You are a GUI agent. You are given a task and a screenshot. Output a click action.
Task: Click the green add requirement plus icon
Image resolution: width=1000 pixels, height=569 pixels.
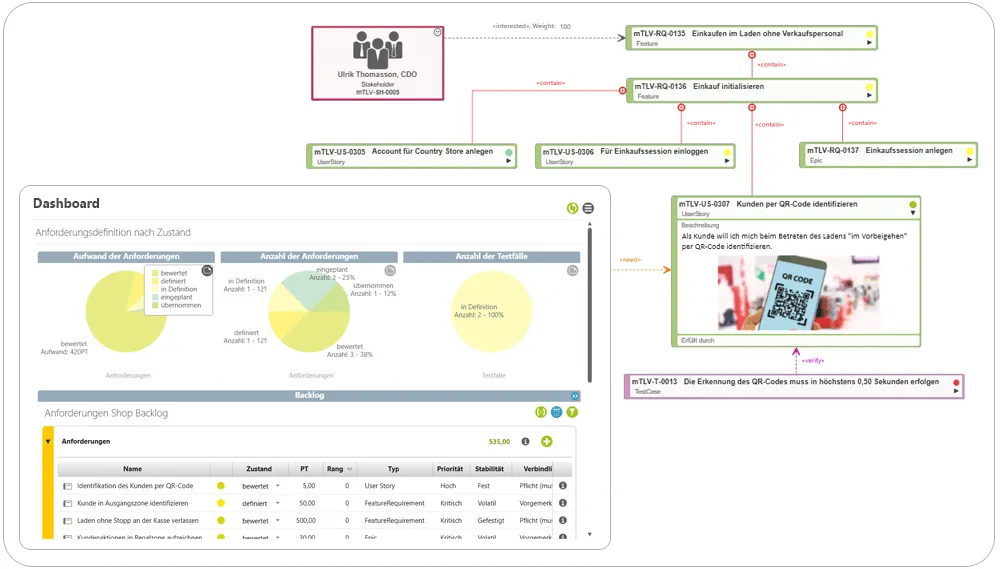pyautogui.click(x=547, y=441)
